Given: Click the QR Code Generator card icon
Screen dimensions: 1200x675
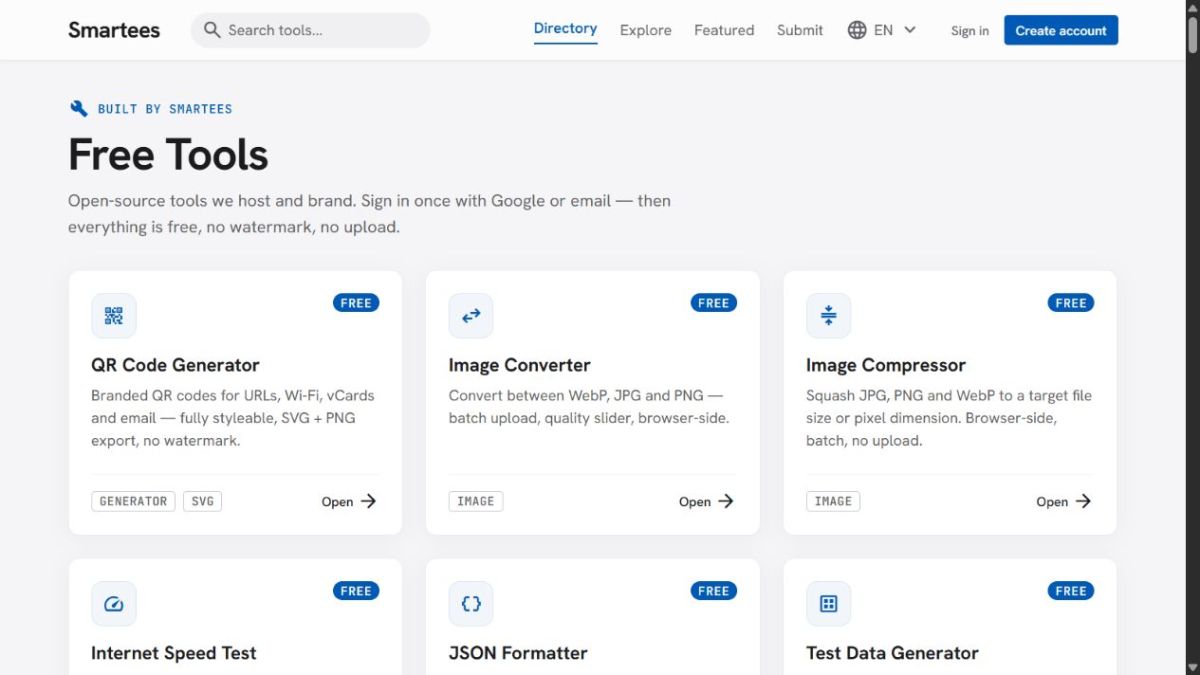Looking at the screenshot, I should click(114, 316).
